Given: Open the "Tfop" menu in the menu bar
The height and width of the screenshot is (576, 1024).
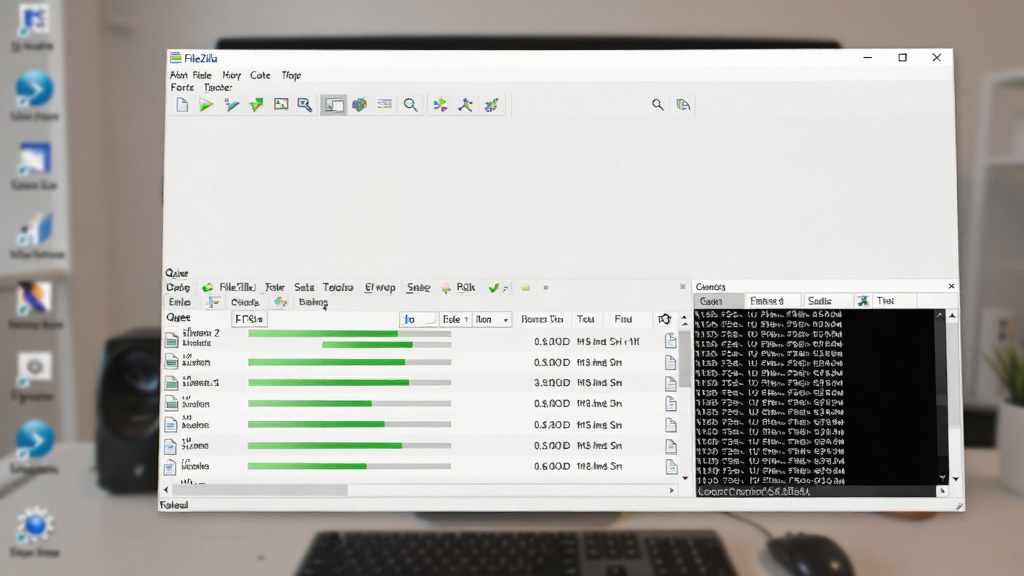Looking at the screenshot, I should [291, 75].
